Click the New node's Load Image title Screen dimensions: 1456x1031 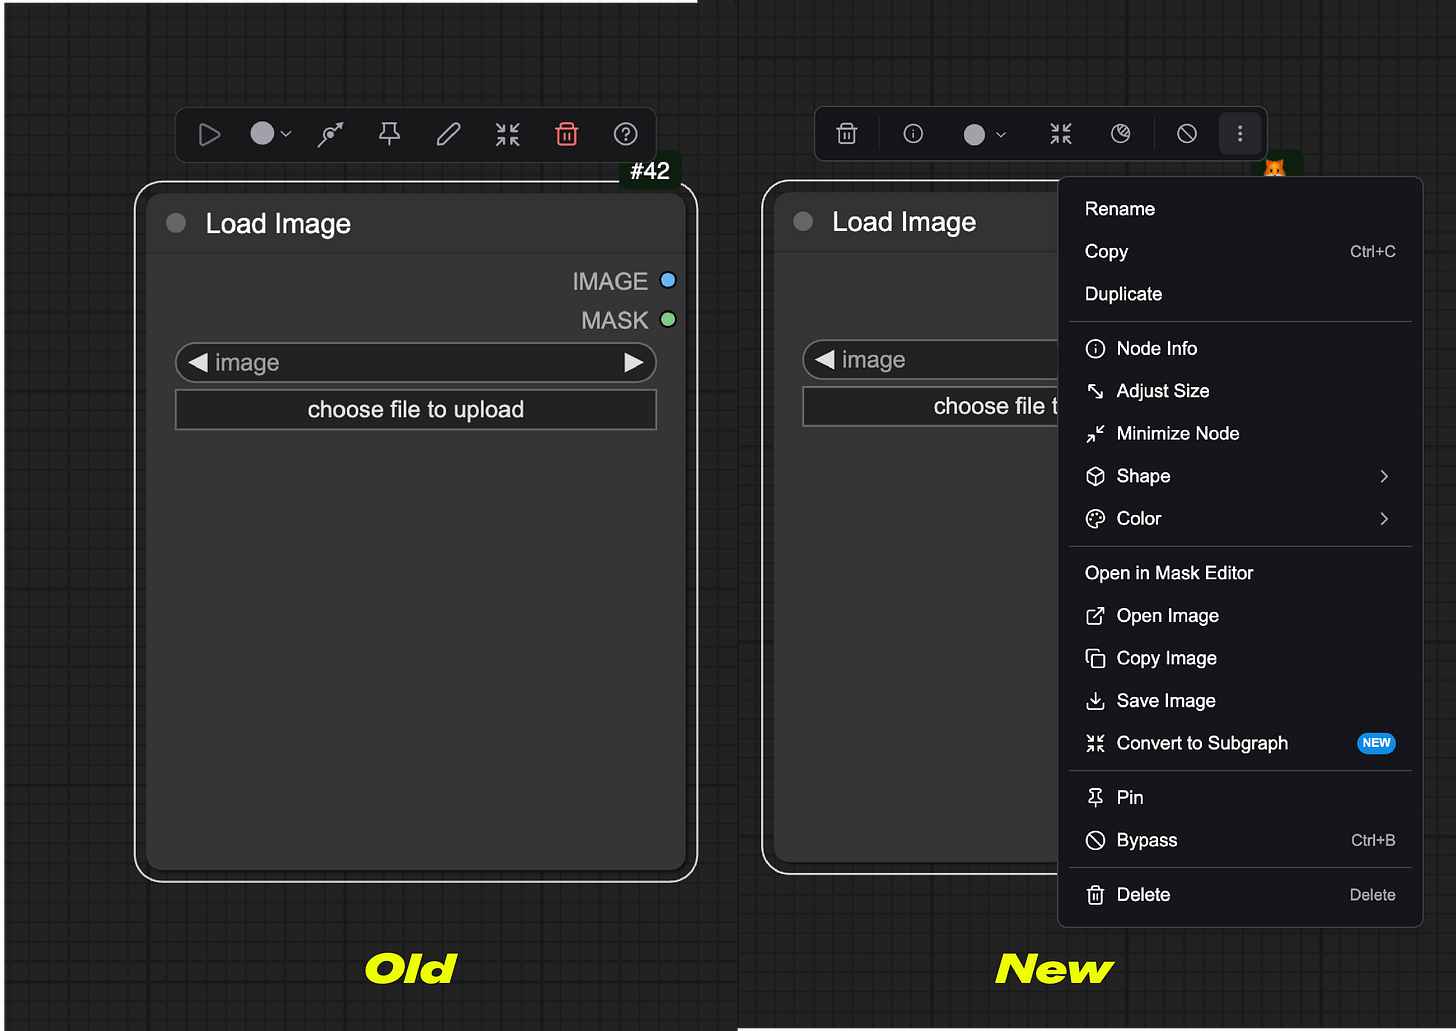(x=904, y=222)
